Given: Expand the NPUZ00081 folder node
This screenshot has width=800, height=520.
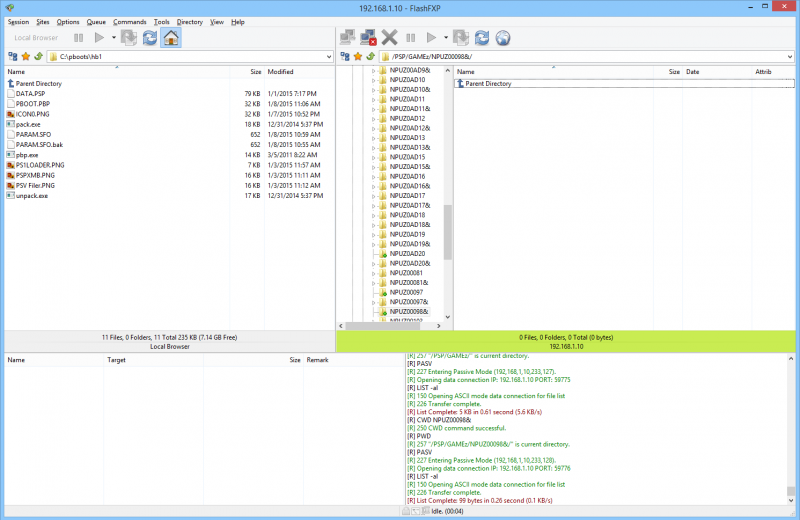Looking at the screenshot, I should [x=373, y=273].
